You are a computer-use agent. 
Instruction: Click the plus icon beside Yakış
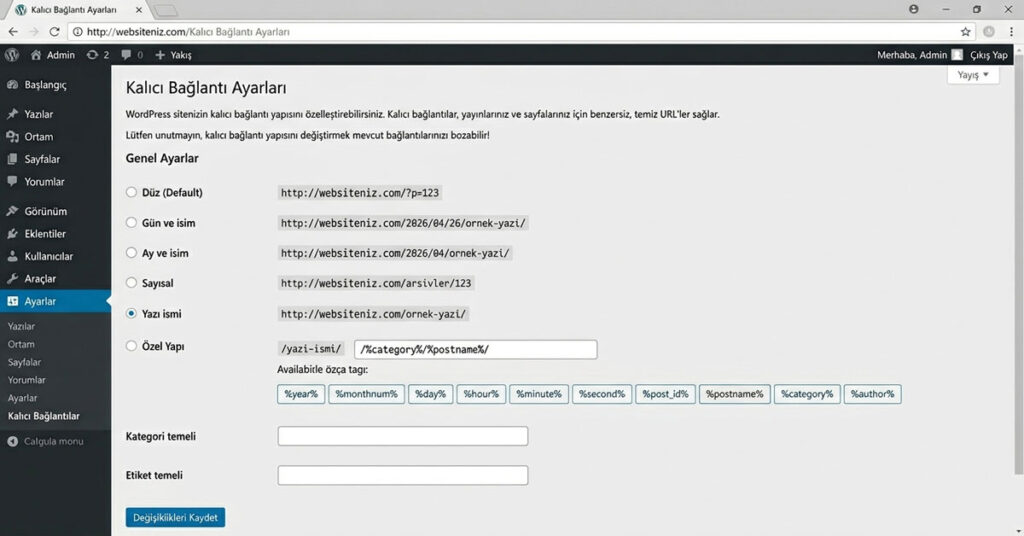[160, 55]
